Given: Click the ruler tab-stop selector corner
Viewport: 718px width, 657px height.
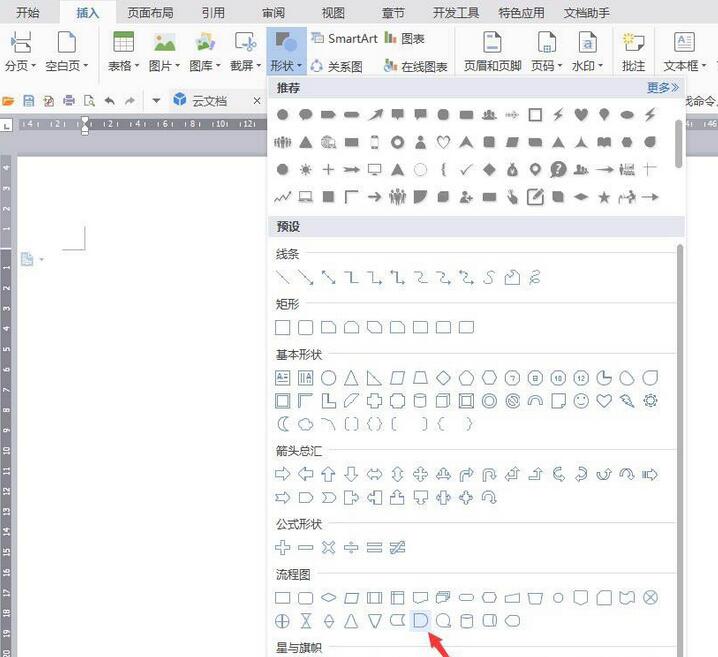Looking at the screenshot, I should (6, 125).
